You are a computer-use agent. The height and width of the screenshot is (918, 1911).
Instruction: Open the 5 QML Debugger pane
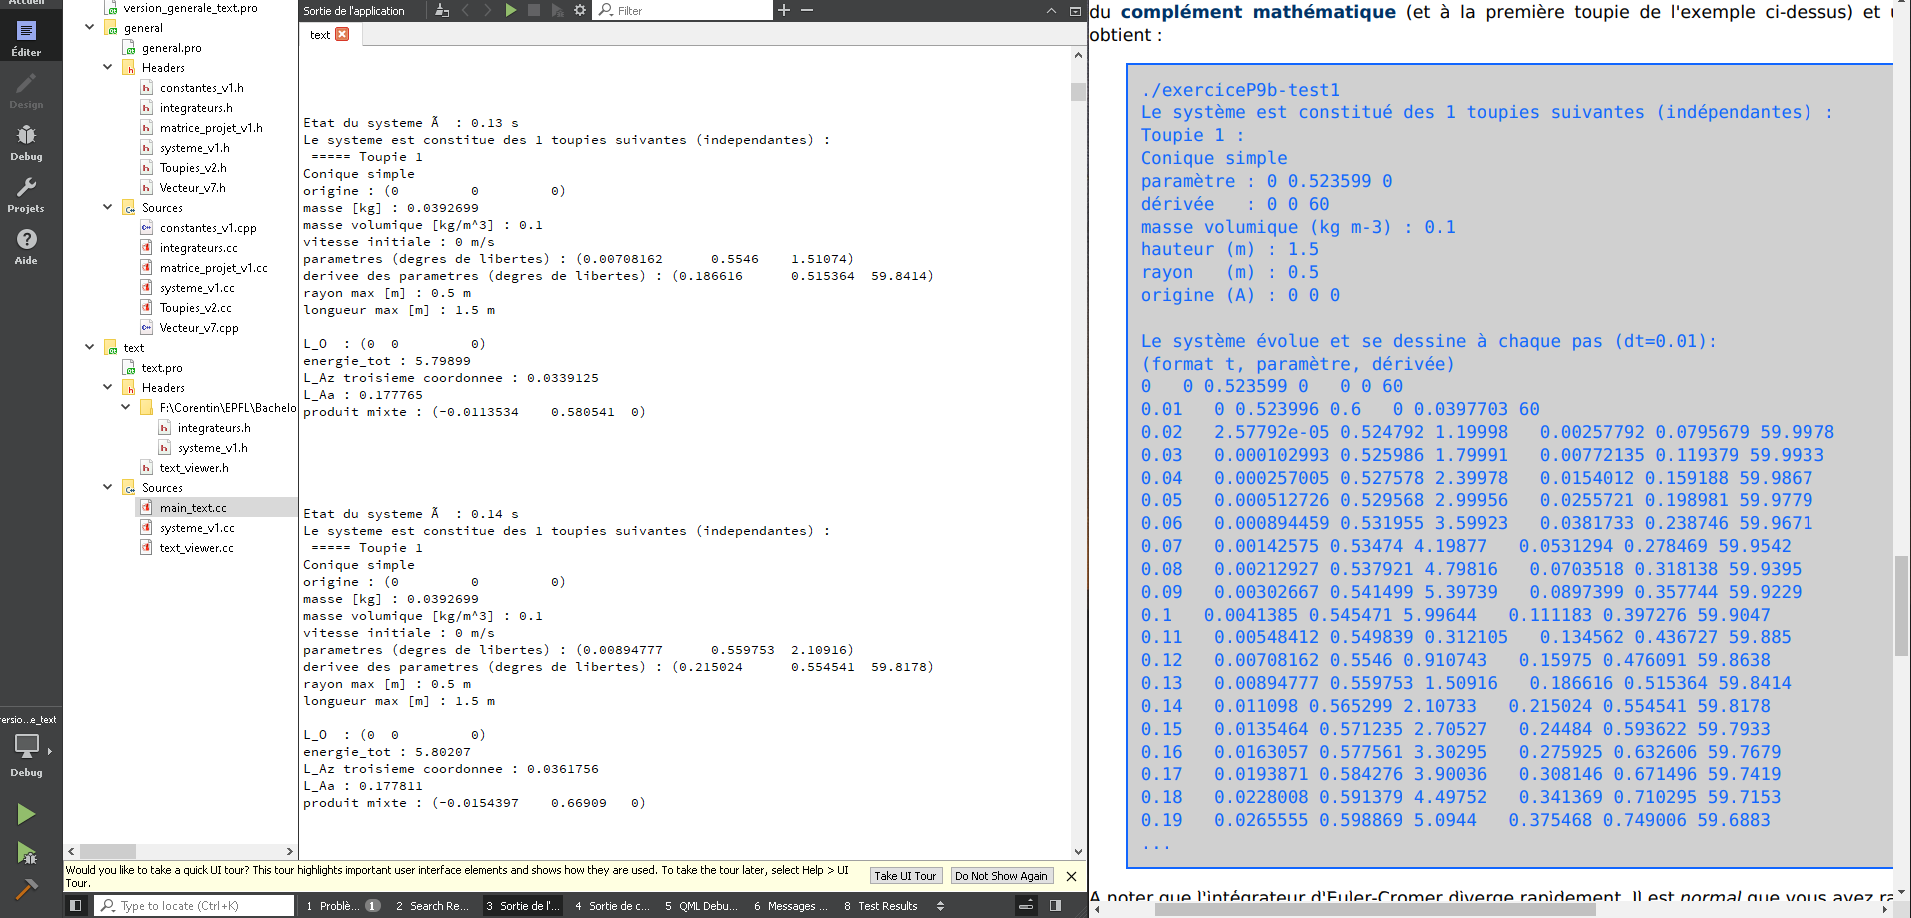701,905
